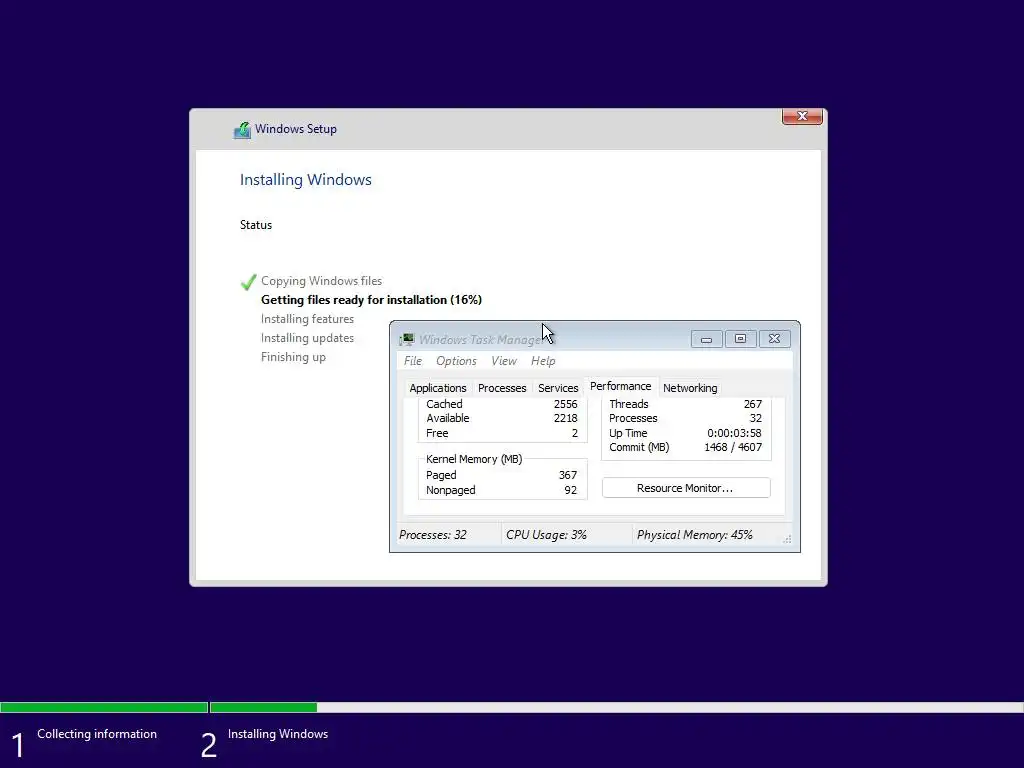Click the 'Copying Windows files' status line
Image resolution: width=1024 pixels, height=768 pixels.
321,281
